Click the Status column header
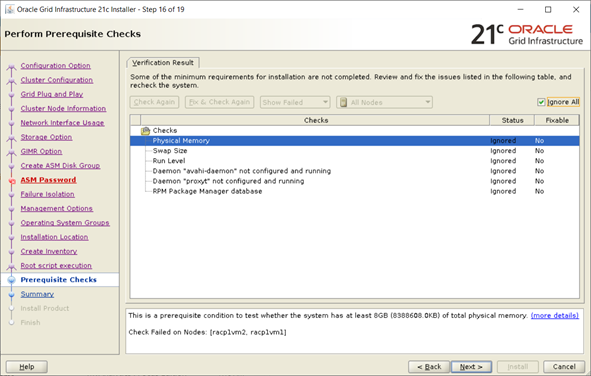Image resolution: width=591 pixels, height=376 pixels. tap(512, 120)
